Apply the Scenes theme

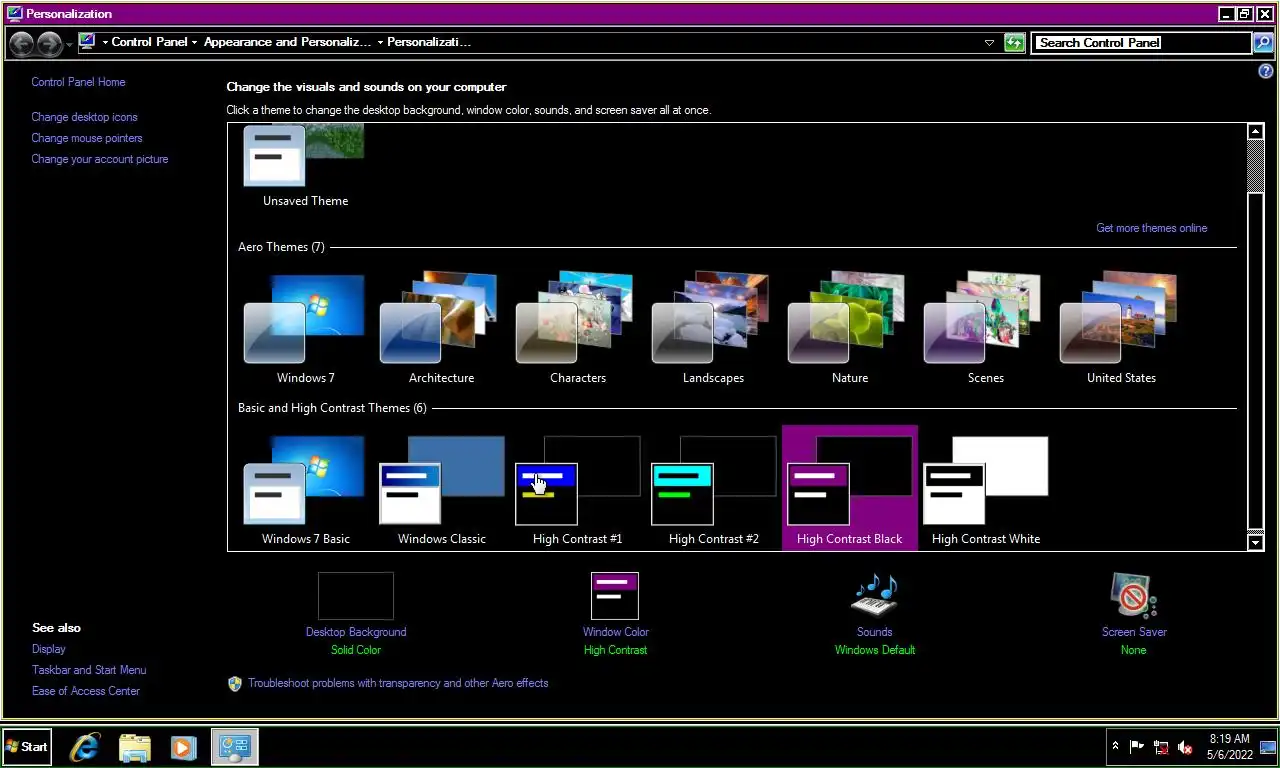pos(985,328)
